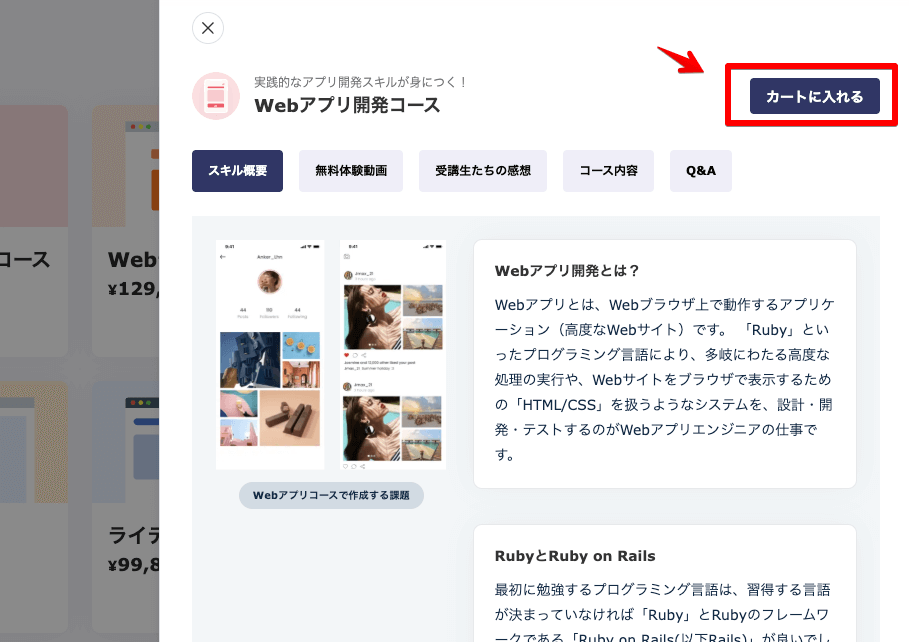Show the コース内容 tab
Screen dimensions: 909x642
click(x=608, y=171)
